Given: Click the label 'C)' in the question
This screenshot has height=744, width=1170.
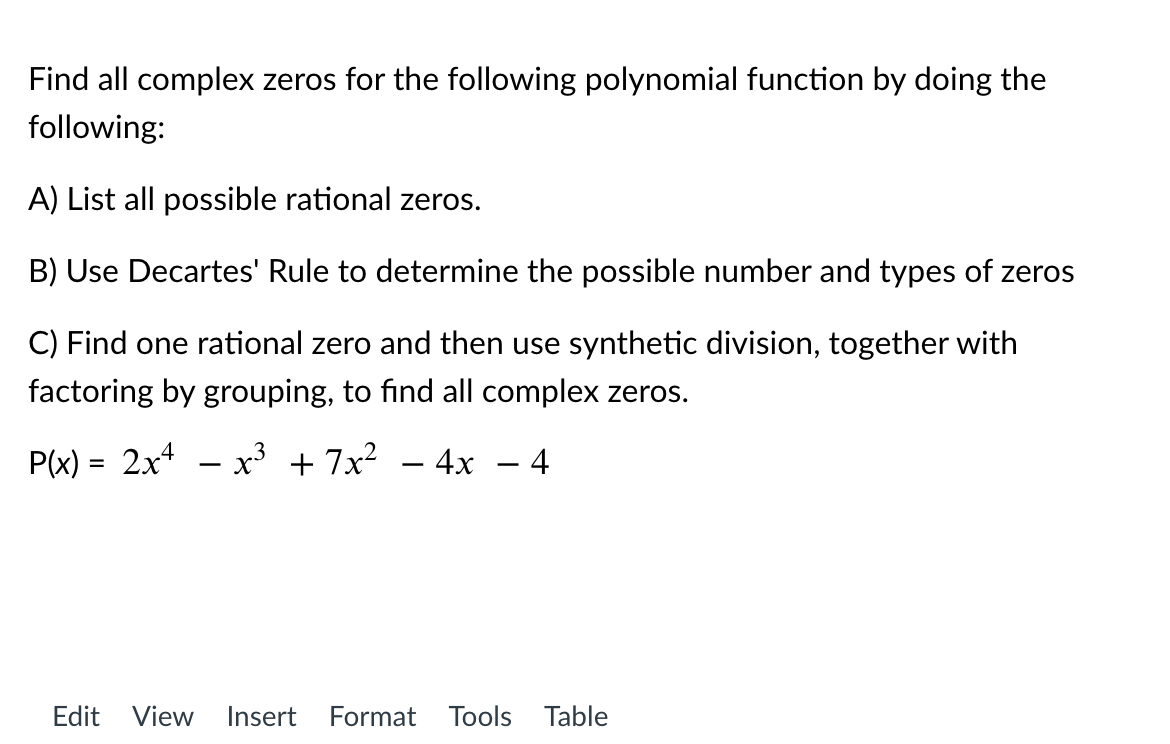Looking at the screenshot, I should coord(41,343).
